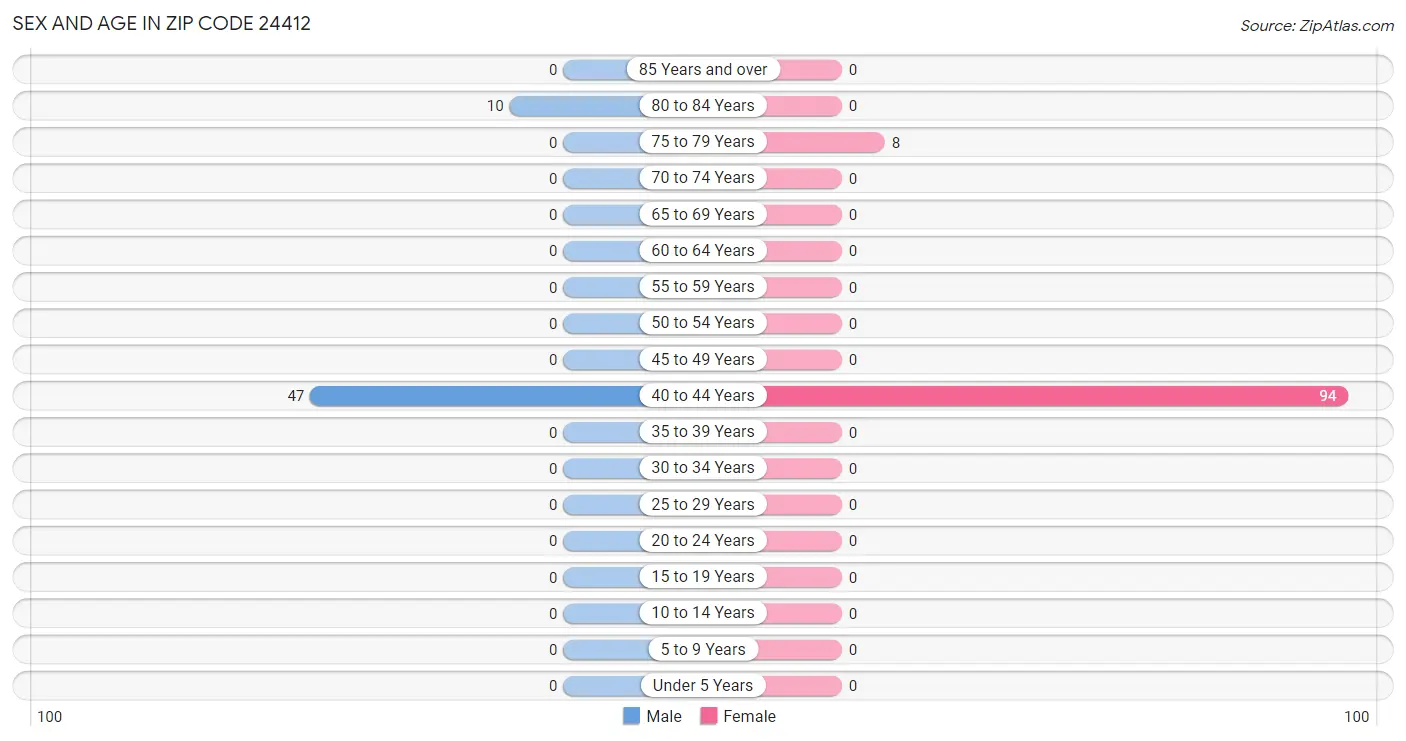This screenshot has height=741, width=1406.
Task: Open the ZipAtlas.com source link
Action: pyautogui.click(x=1317, y=26)
